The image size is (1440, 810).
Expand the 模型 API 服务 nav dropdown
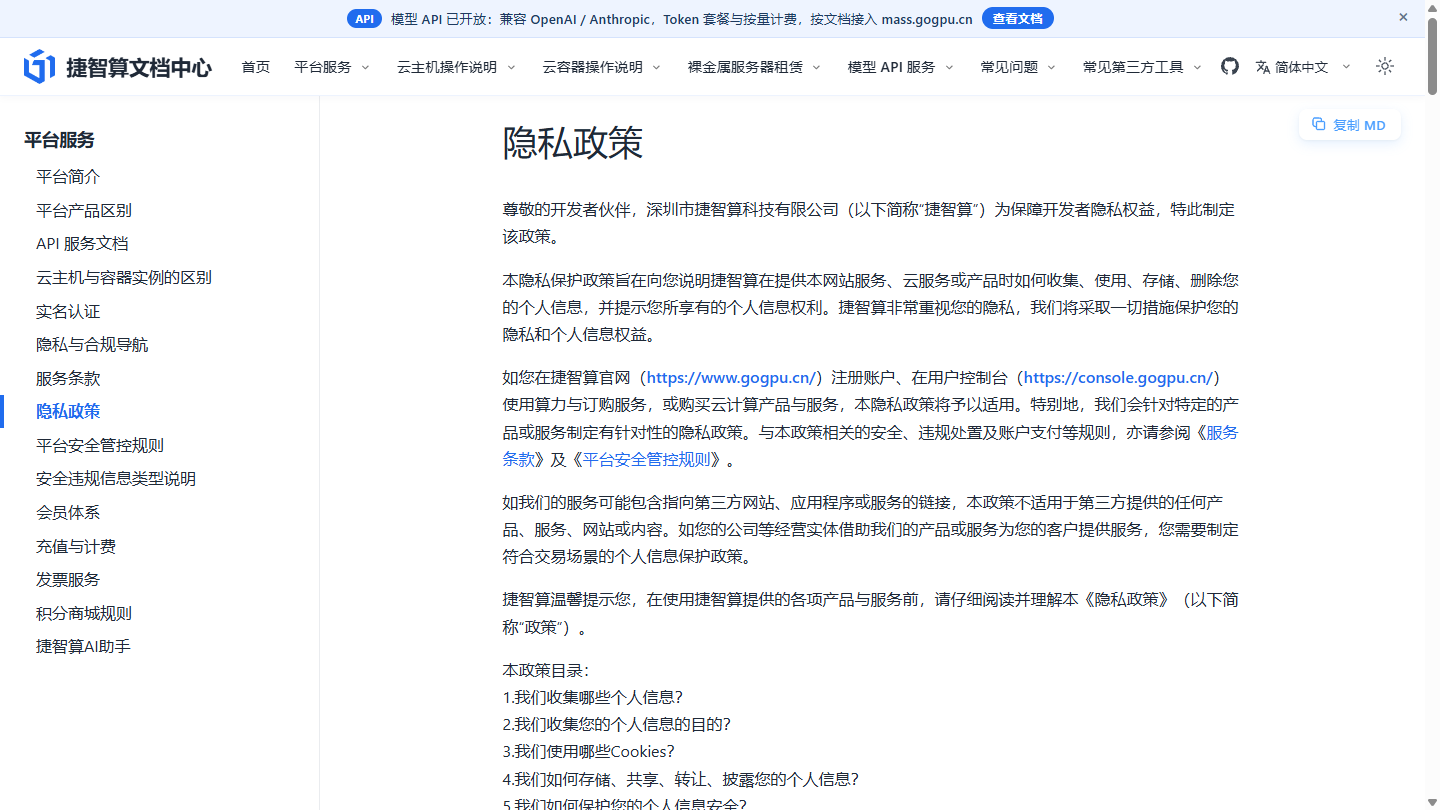(x=901, y=67)
